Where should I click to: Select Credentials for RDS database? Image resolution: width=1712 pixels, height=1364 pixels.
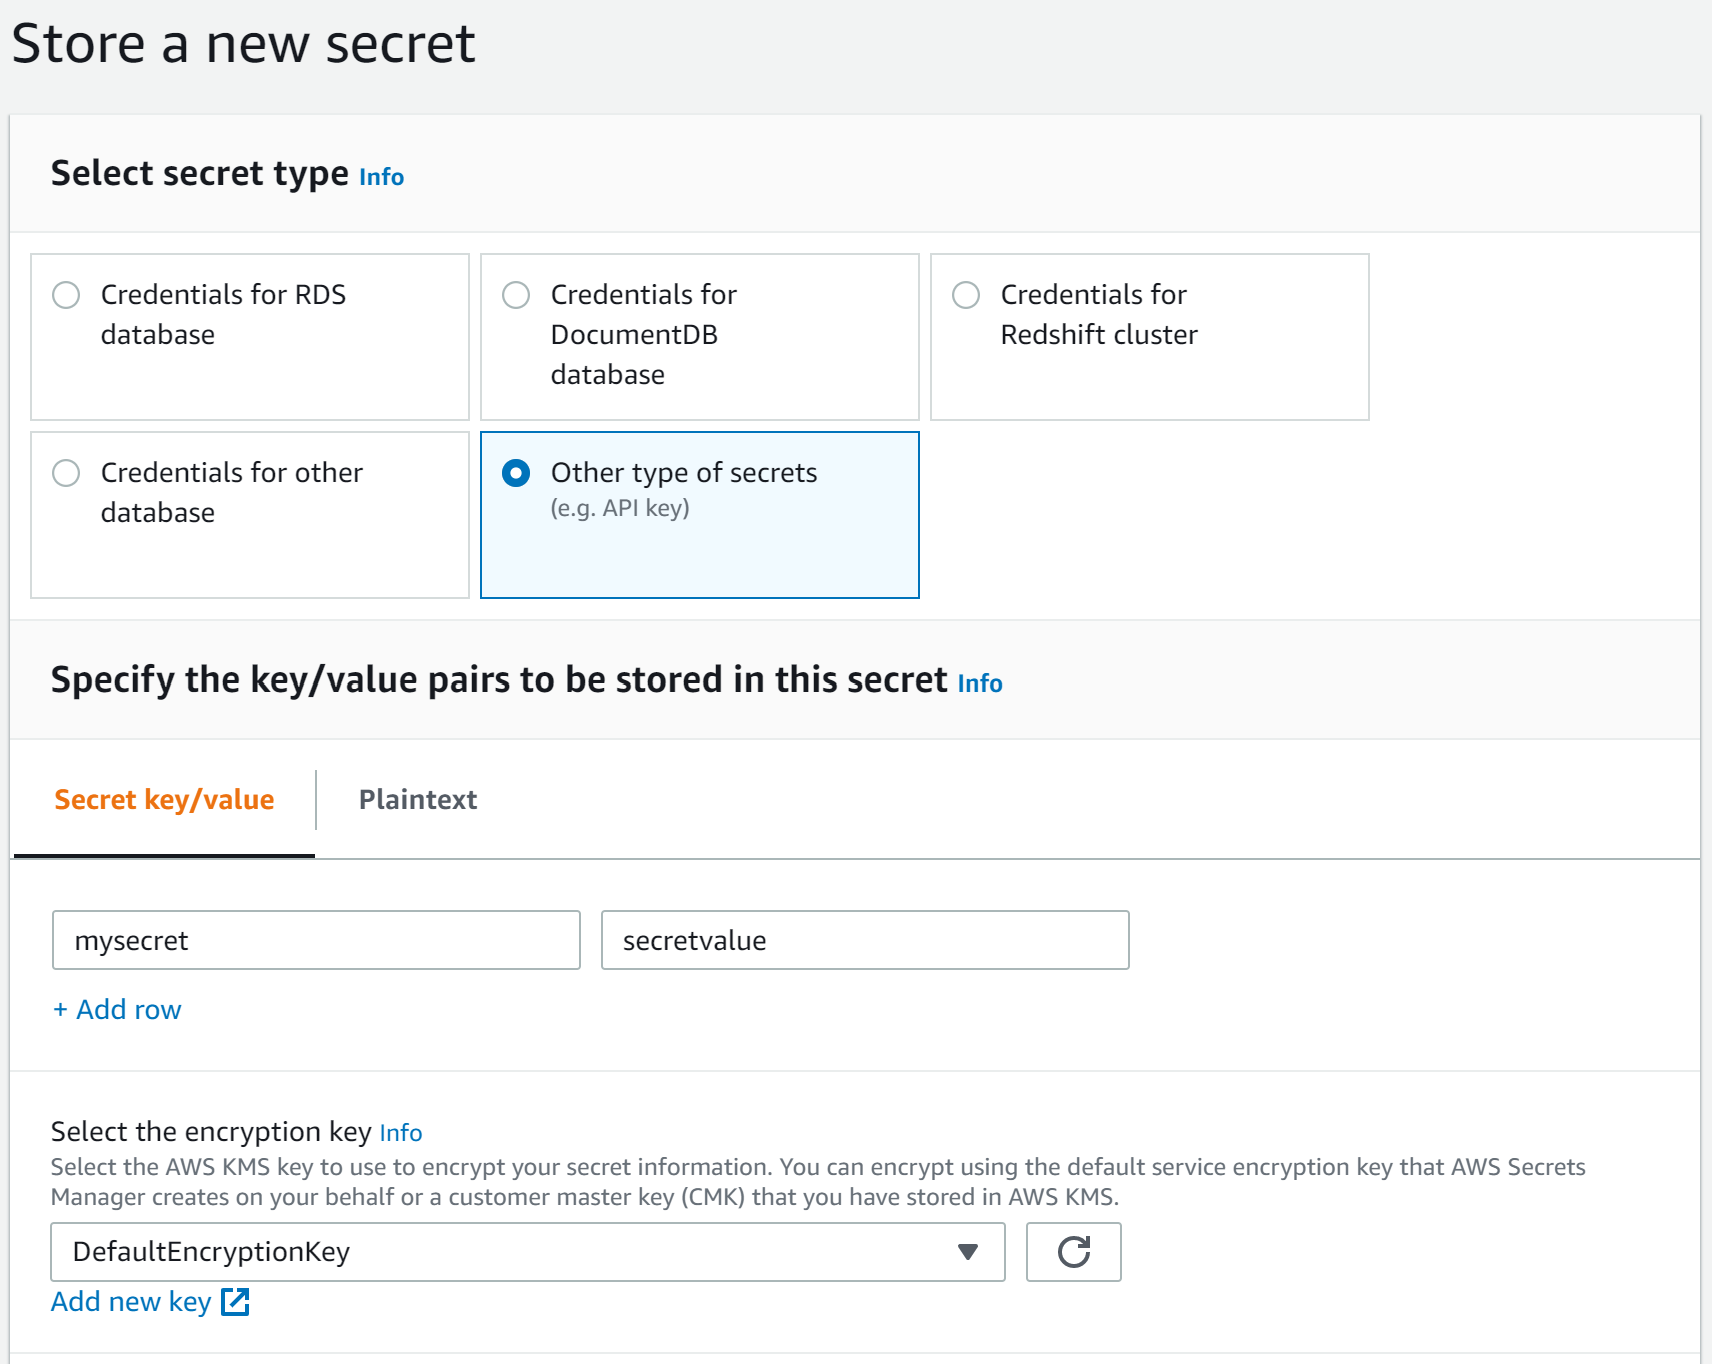[66, 295]
